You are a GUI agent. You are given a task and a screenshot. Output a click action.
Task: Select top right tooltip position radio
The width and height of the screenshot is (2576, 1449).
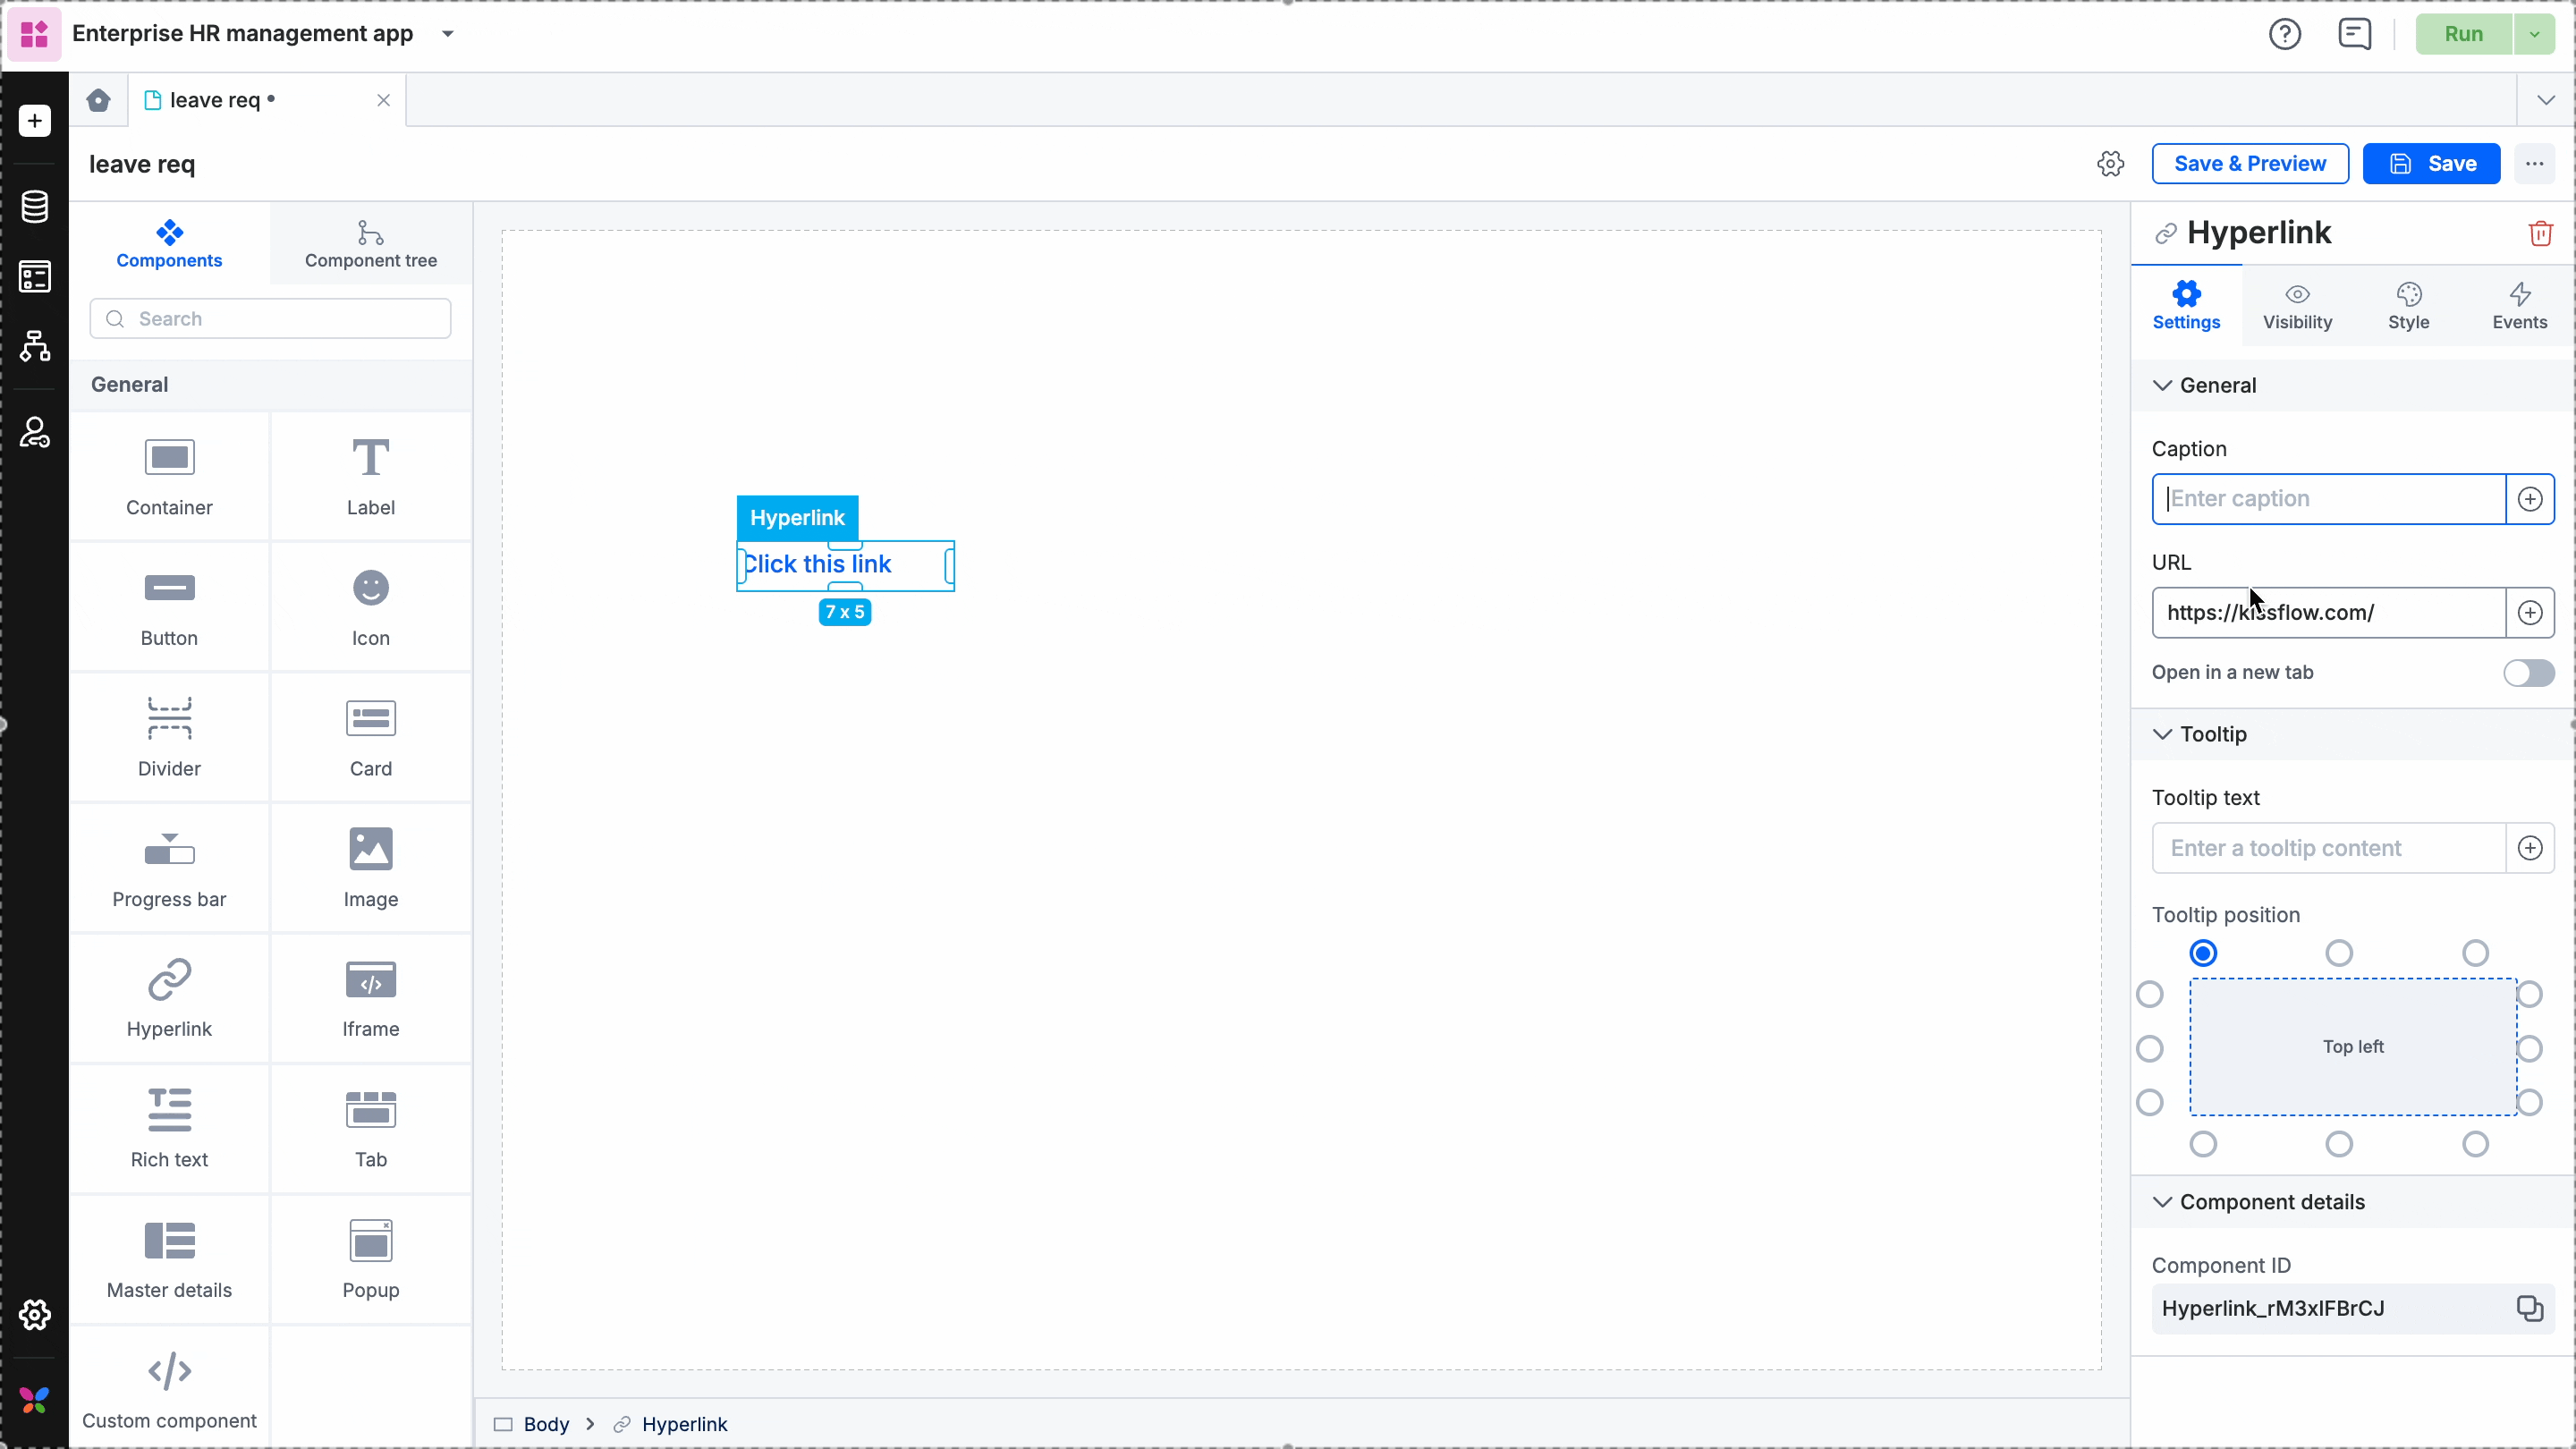click(x=2475, y=953)
